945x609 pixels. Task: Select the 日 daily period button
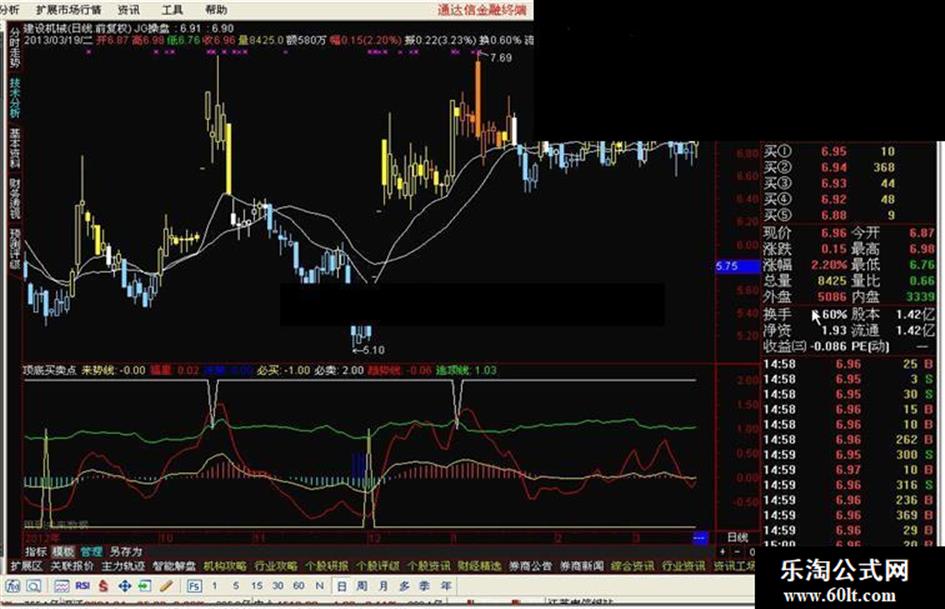(x=342, y=585)
